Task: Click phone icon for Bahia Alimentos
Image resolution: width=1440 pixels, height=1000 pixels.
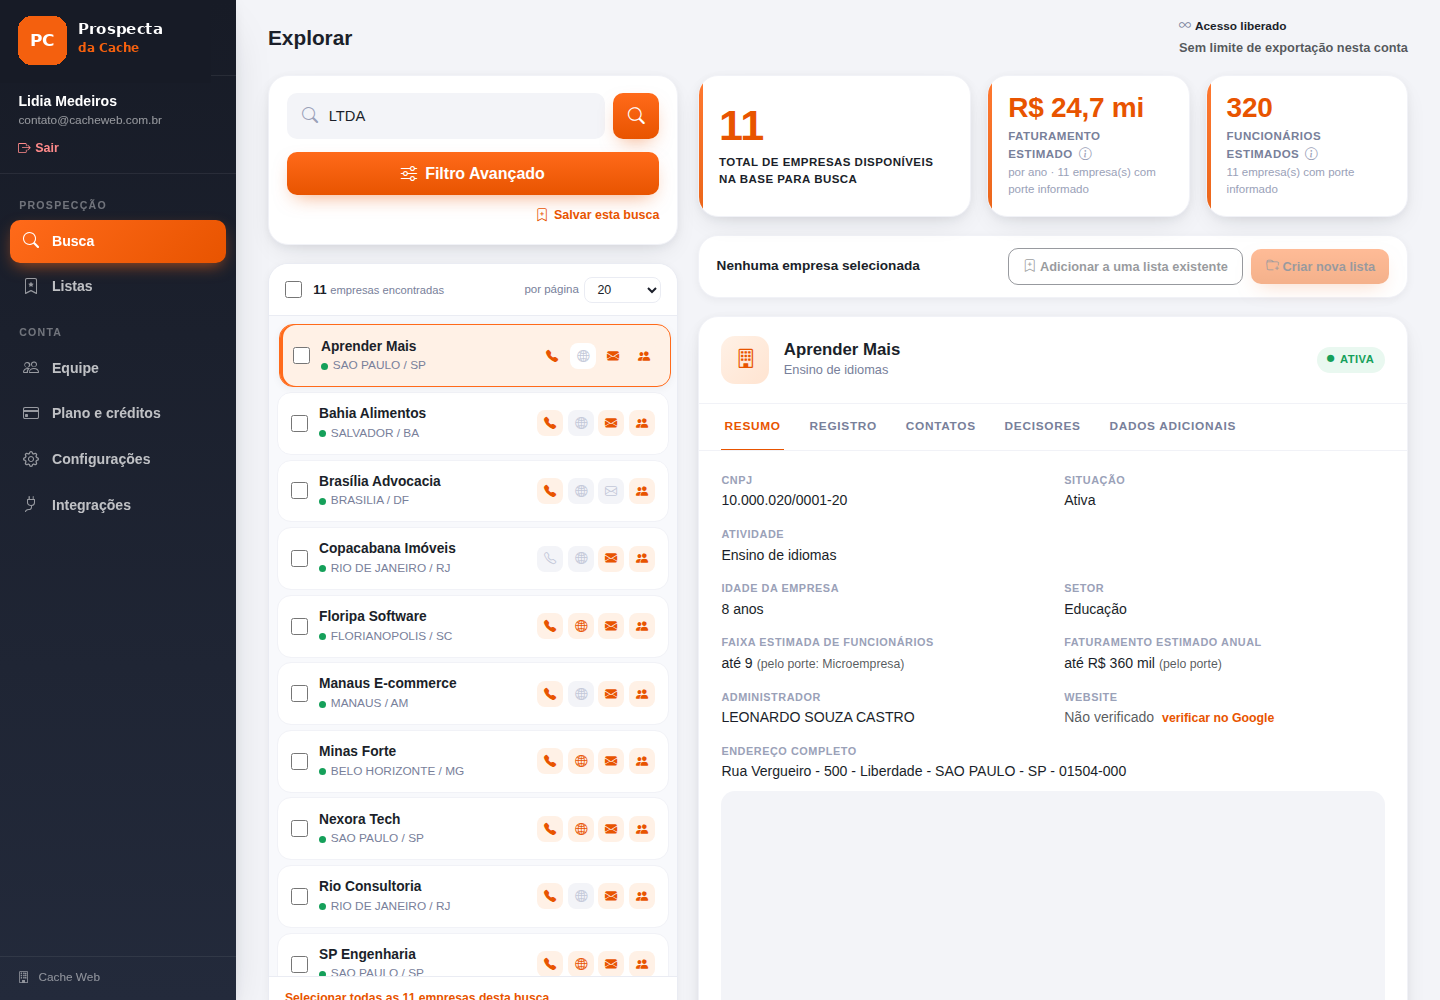Action: tap(550, 423)
